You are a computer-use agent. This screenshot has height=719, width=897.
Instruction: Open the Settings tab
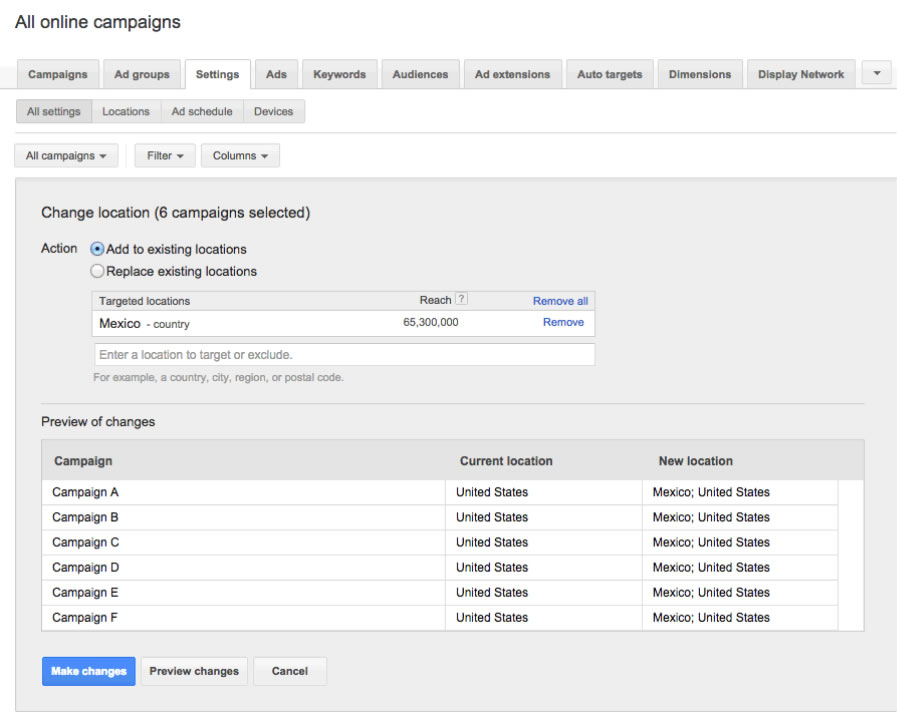coord(217,74)
